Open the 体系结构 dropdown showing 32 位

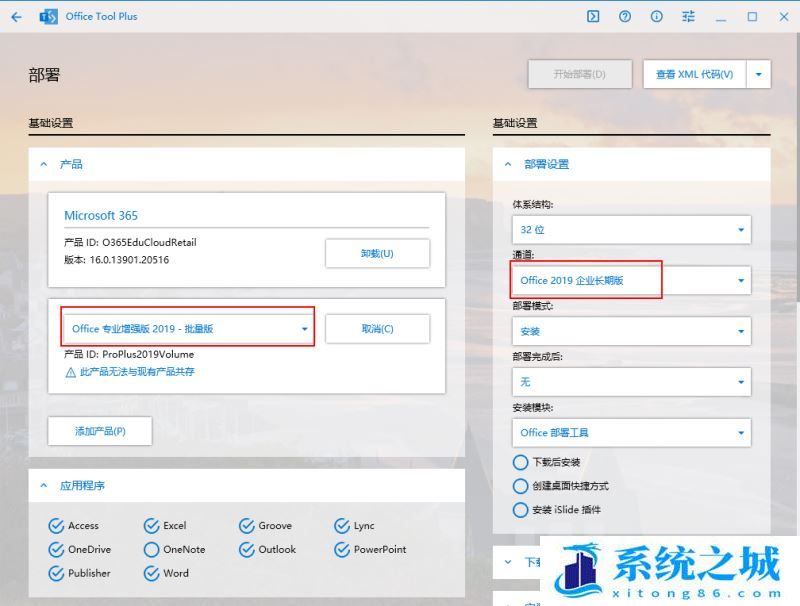click(632, 230)
